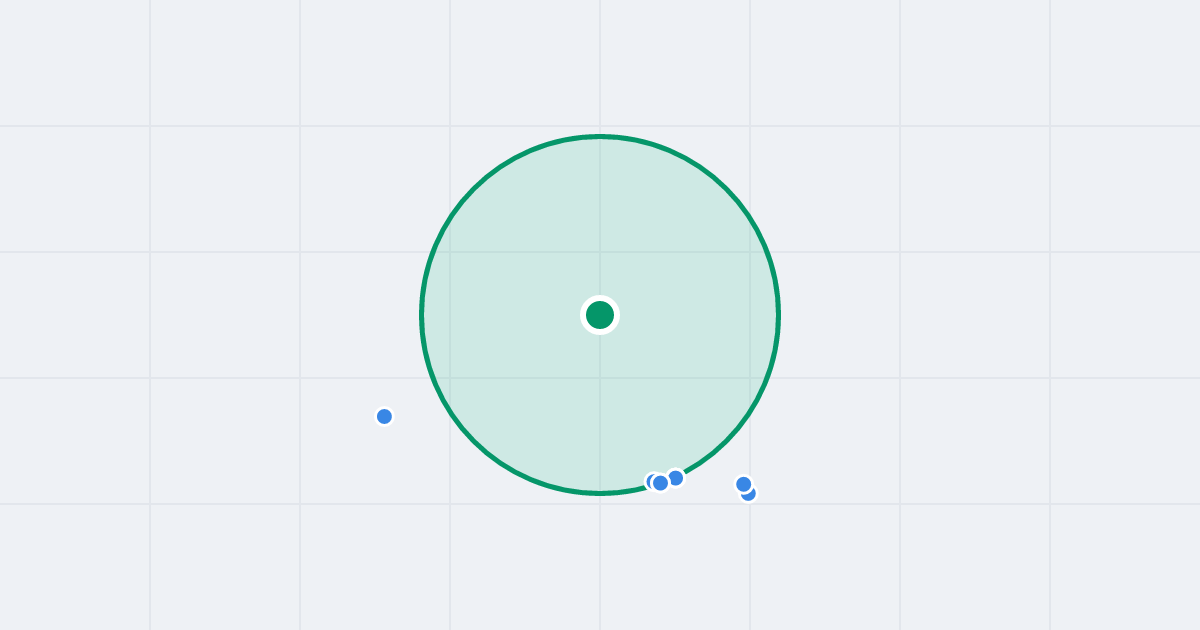The height and width of the screenshot is (630, 1200).
Task: Click the bottom-right grid line intersection
Action: (1050, 504)
